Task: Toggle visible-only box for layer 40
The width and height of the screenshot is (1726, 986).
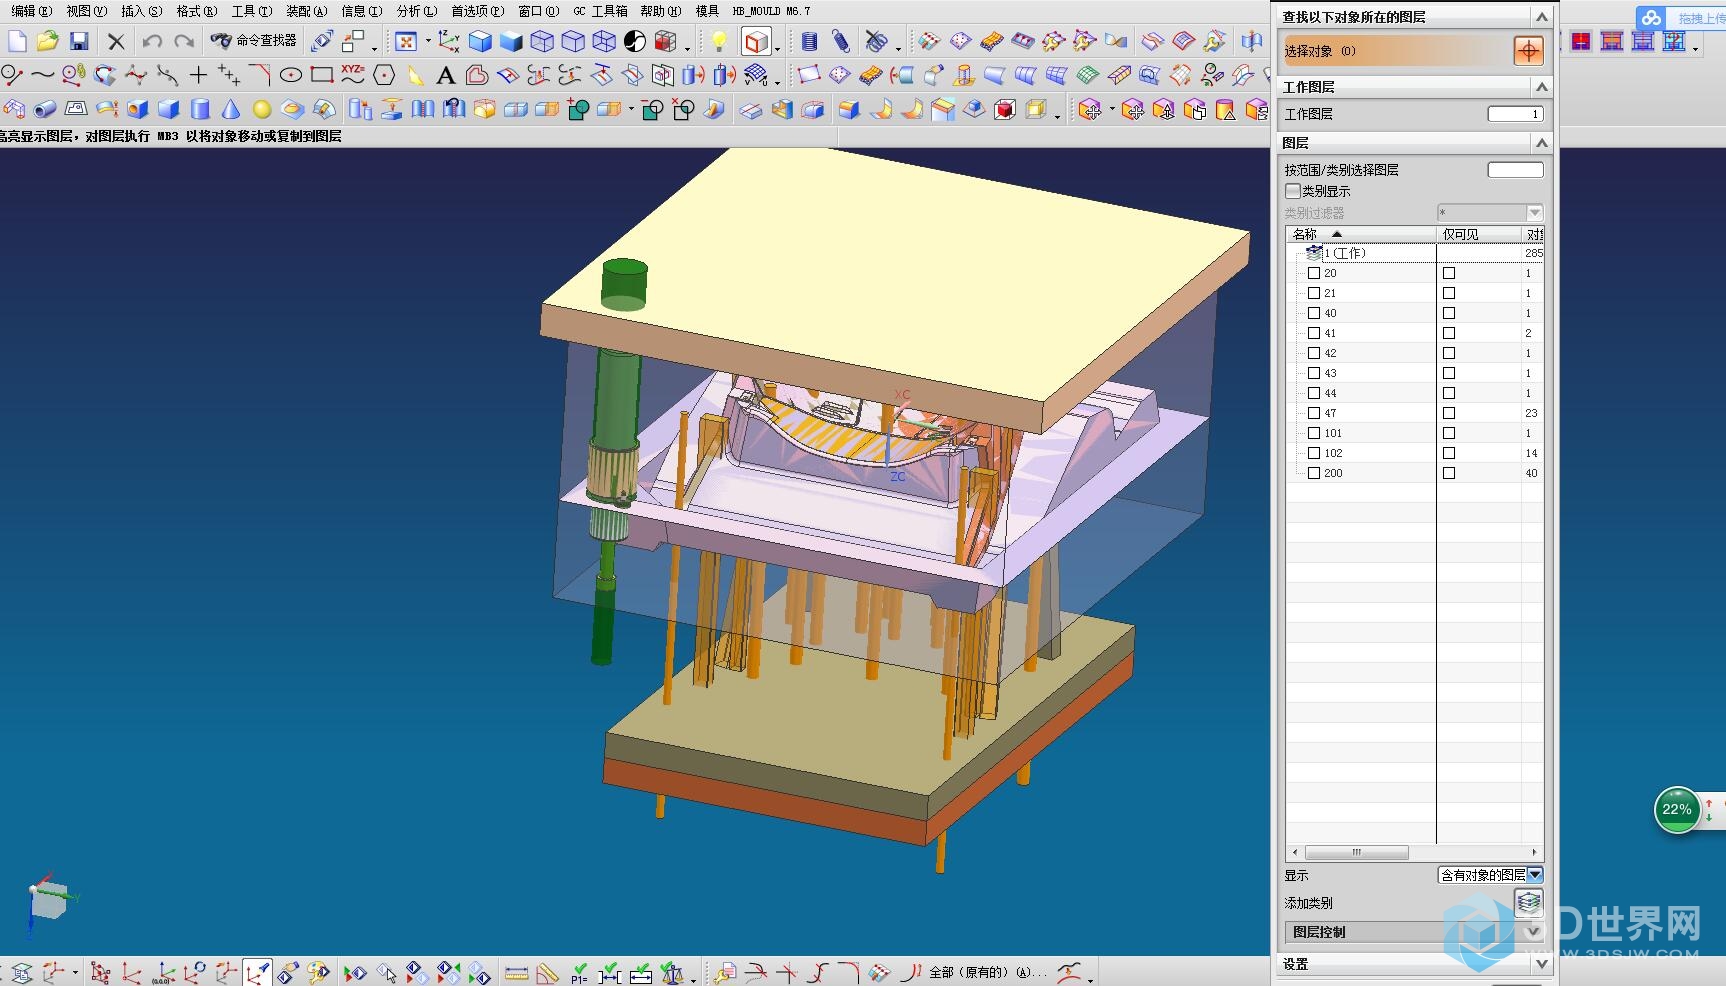Action: pyautogui.click(x=1449, y=313)
